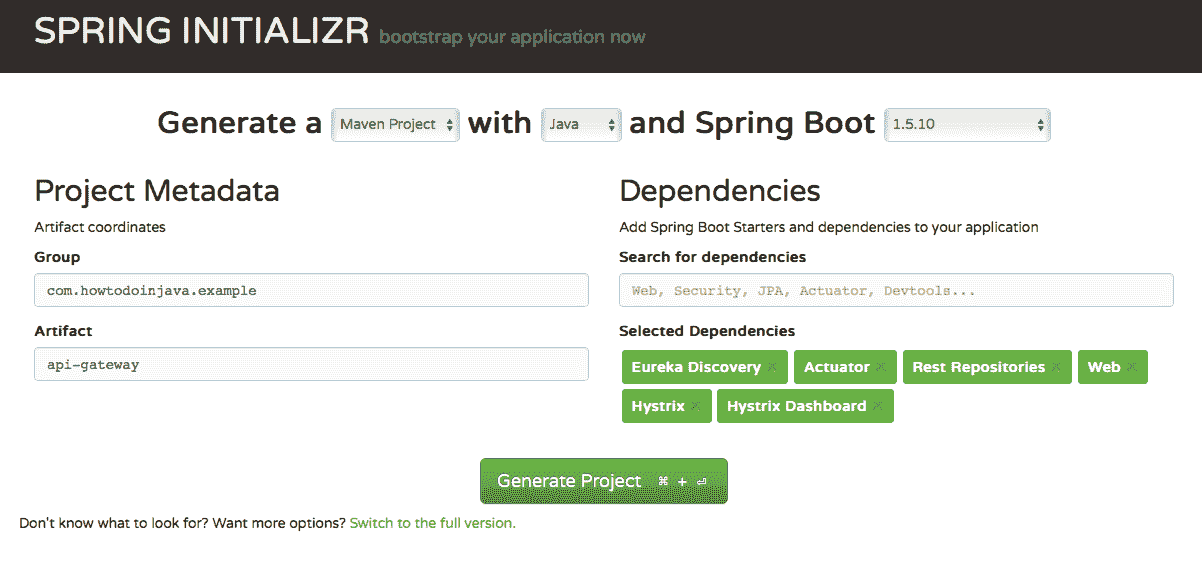Select the Eureka Discovery dependency tag

pos(705,367)
